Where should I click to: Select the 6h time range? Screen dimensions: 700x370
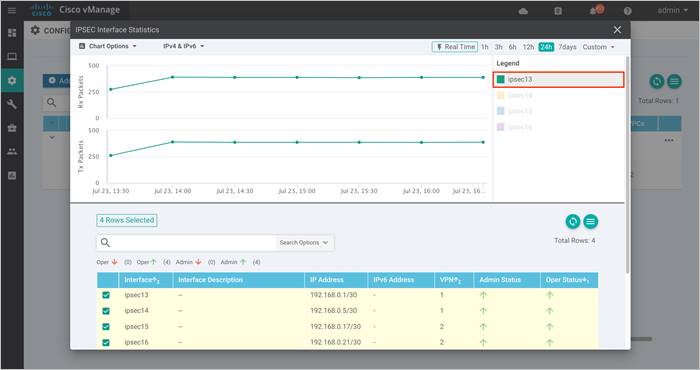(512, 47)
